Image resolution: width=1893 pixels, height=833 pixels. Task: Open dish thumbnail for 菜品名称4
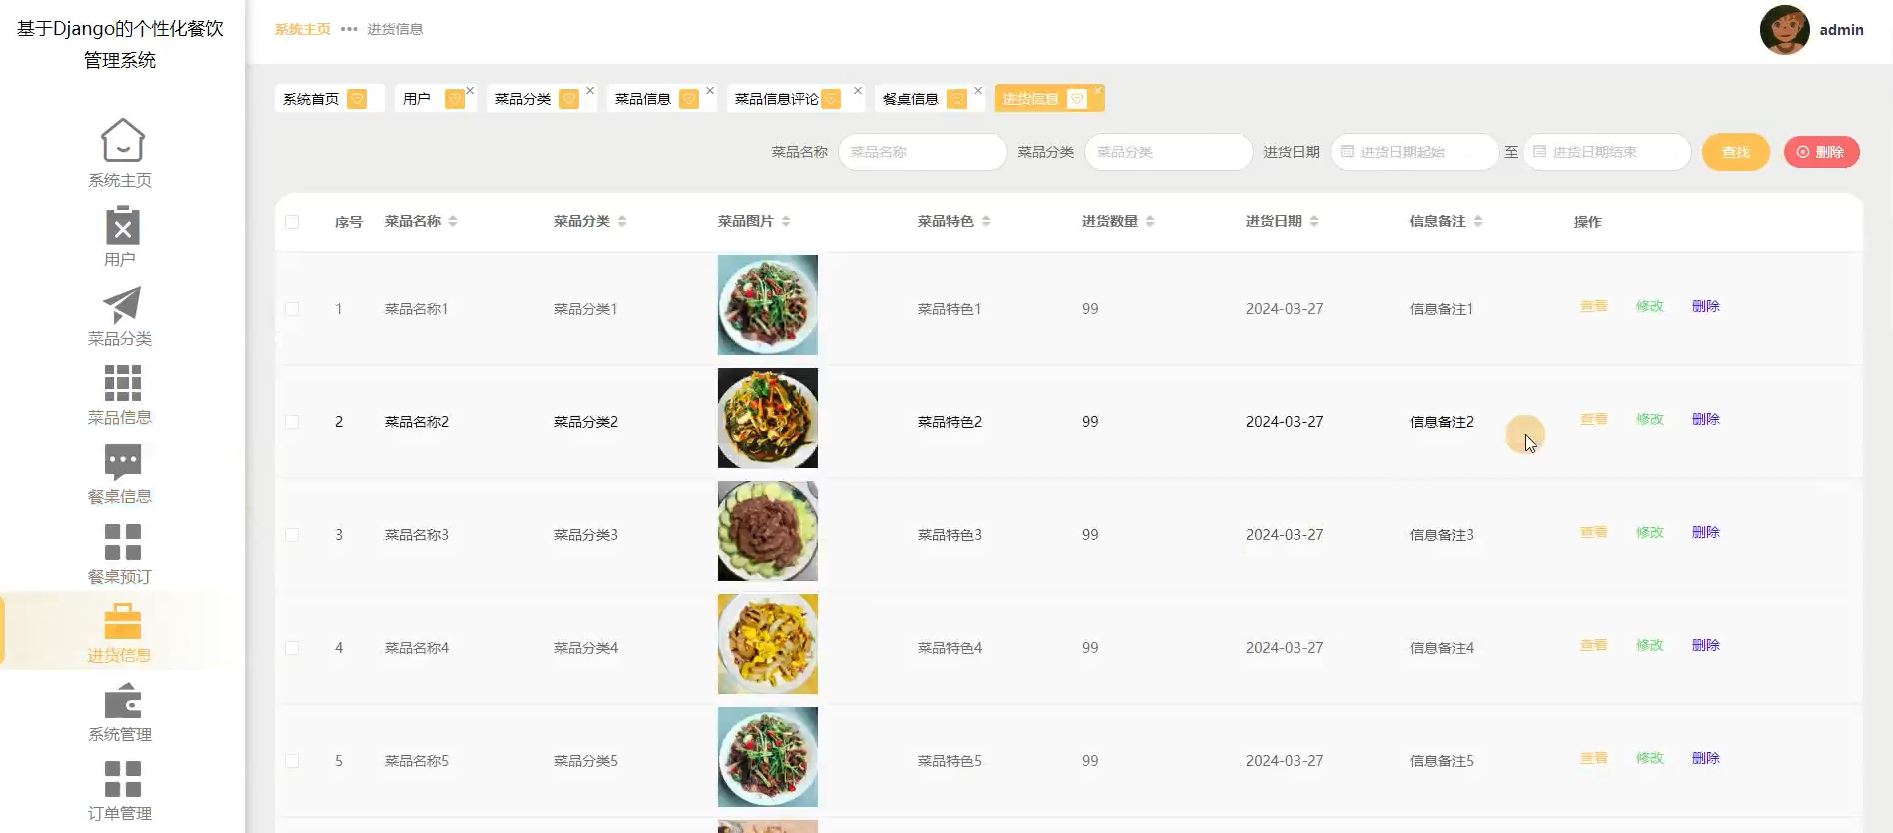(x=768, y=644)
